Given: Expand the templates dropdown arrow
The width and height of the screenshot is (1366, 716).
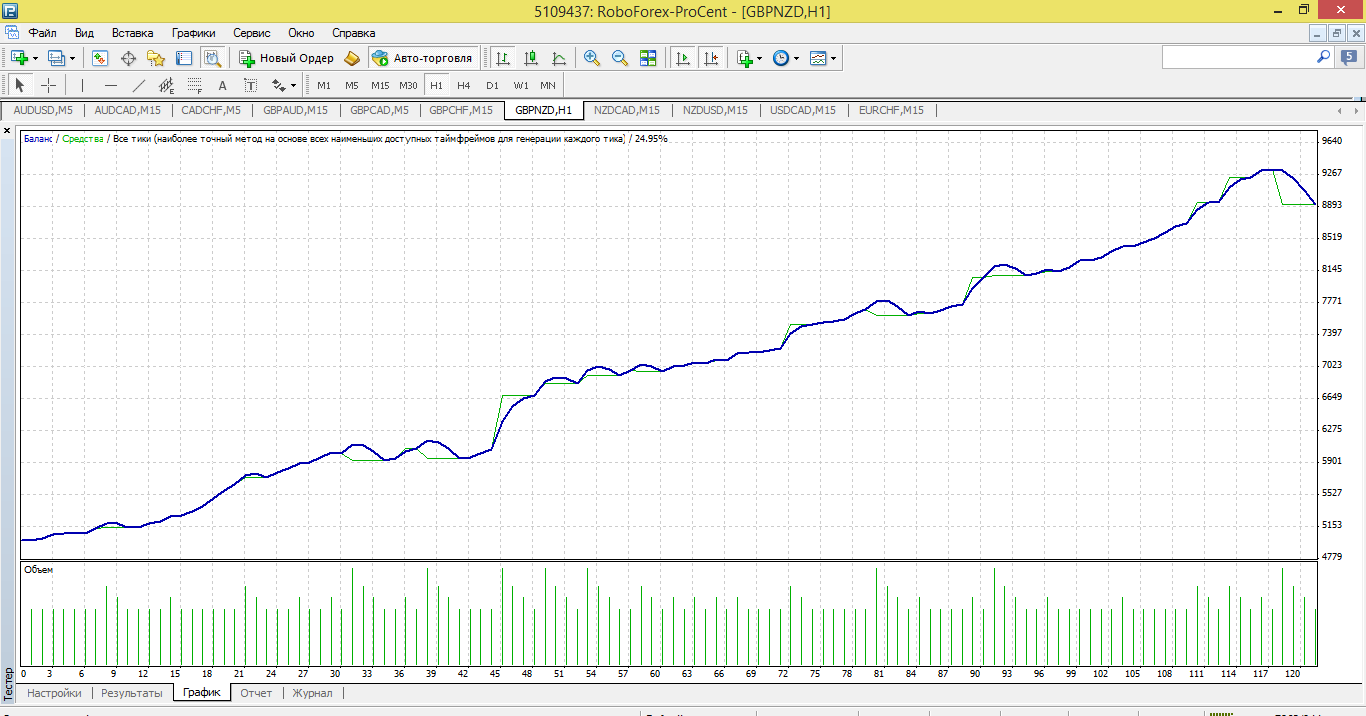Looking at the screenshot, I should tap(833, 59).
